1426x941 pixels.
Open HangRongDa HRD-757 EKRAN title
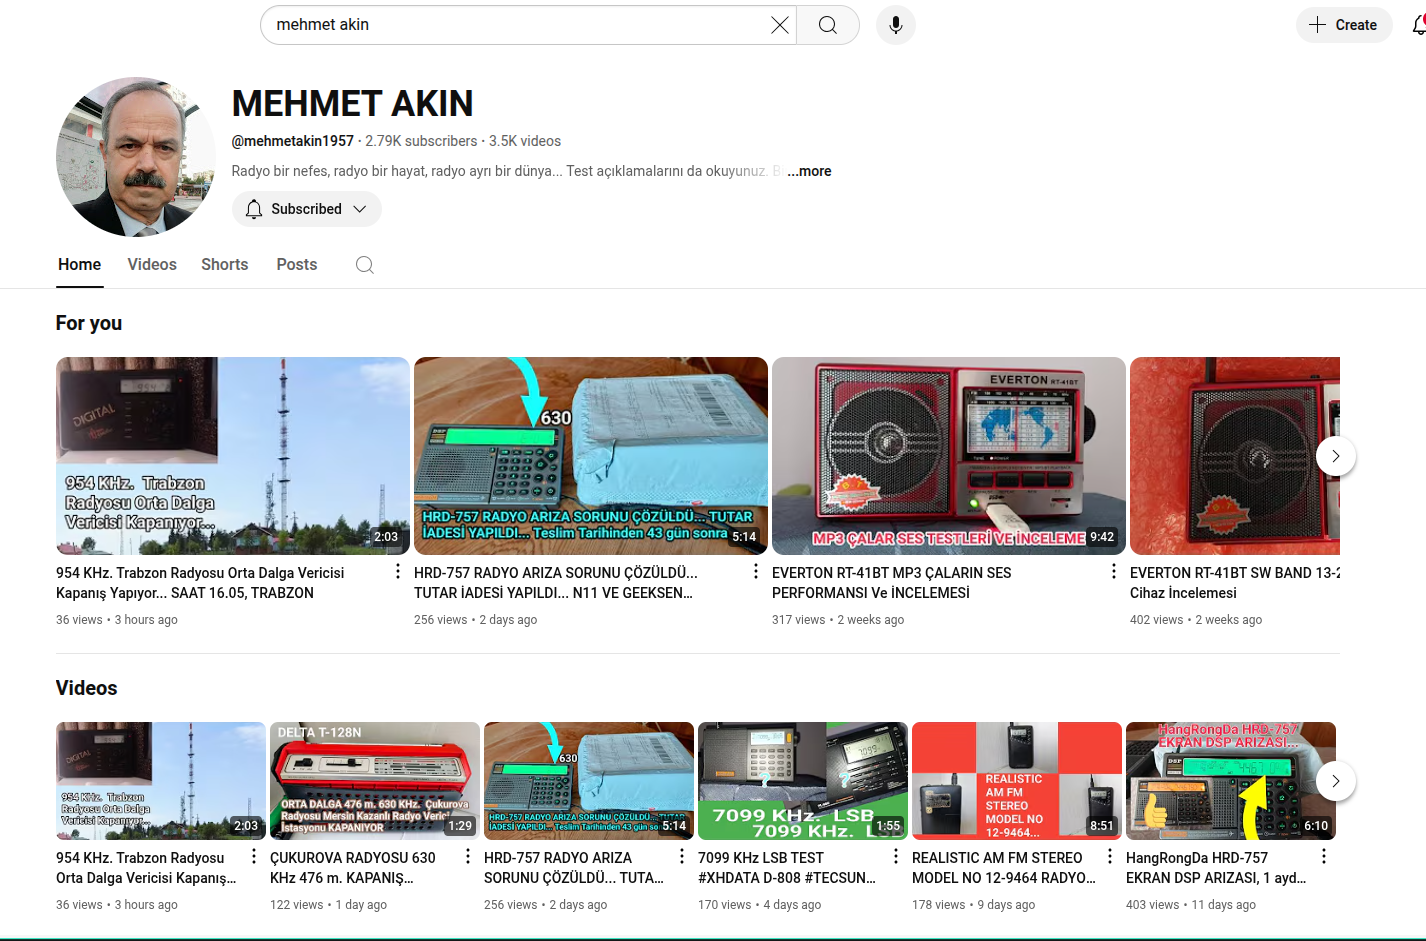pos(1216,868)
